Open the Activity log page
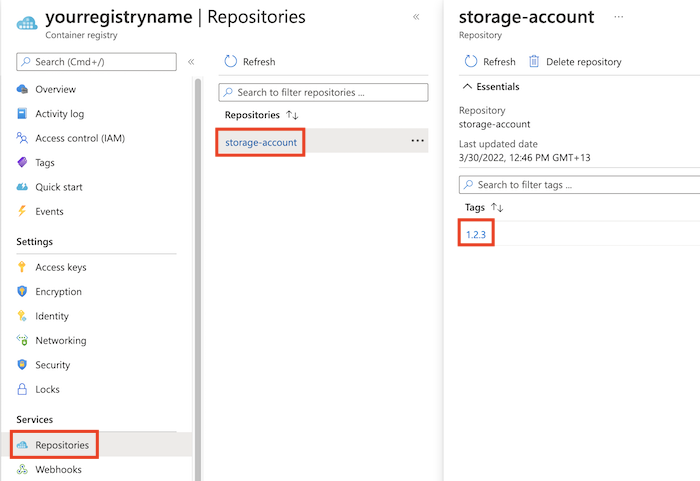700x481 pixels. [x=59, y=114]
